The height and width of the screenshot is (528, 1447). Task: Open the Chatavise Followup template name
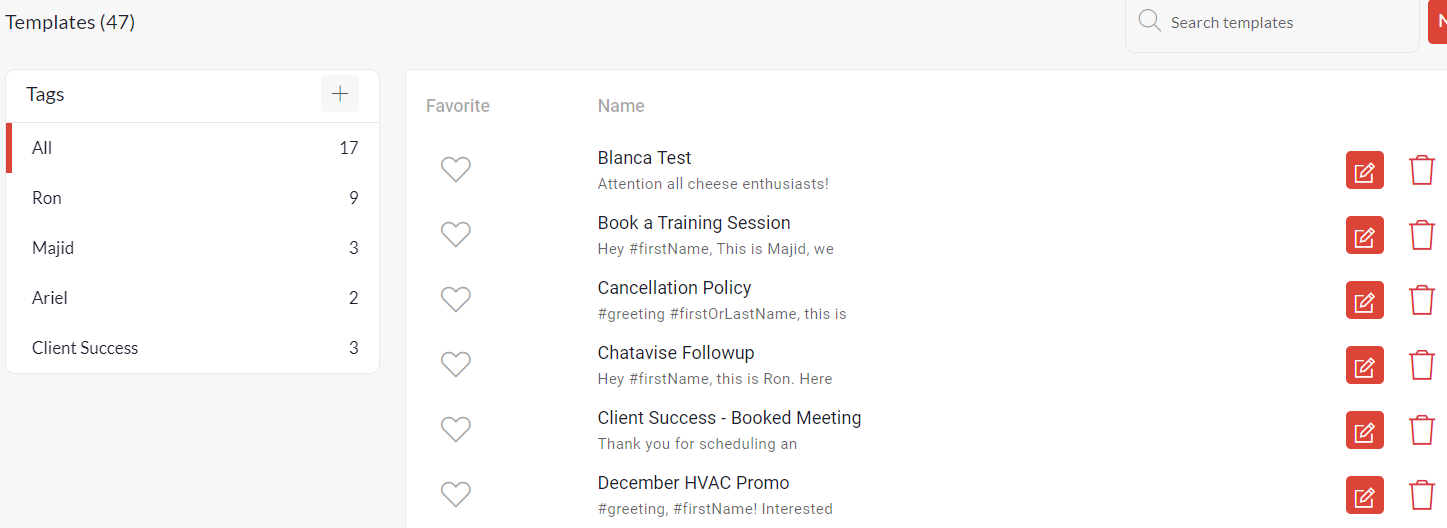coord(676,353)
